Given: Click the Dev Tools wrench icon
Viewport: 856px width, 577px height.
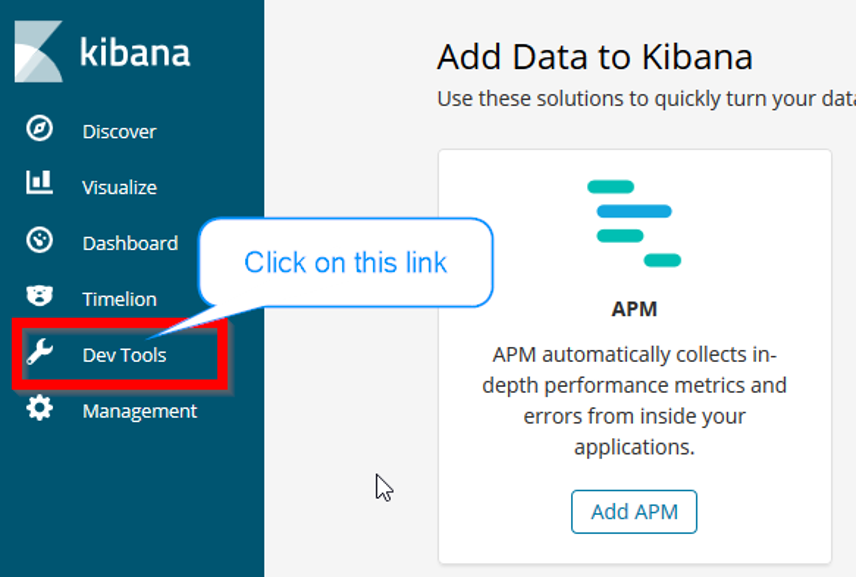Looking at the screenshot, I should (x=39, y=353).
